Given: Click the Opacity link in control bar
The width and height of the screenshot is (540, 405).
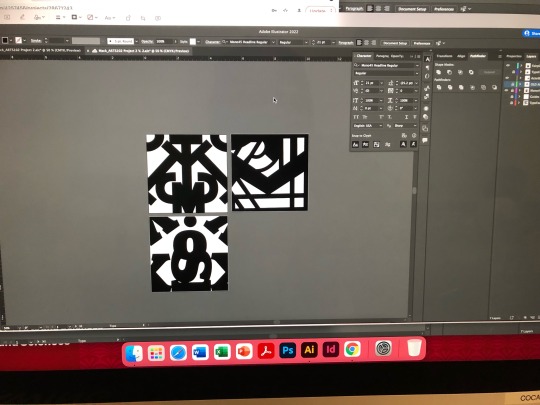Looking at the screenshot, I should [147, 41].
